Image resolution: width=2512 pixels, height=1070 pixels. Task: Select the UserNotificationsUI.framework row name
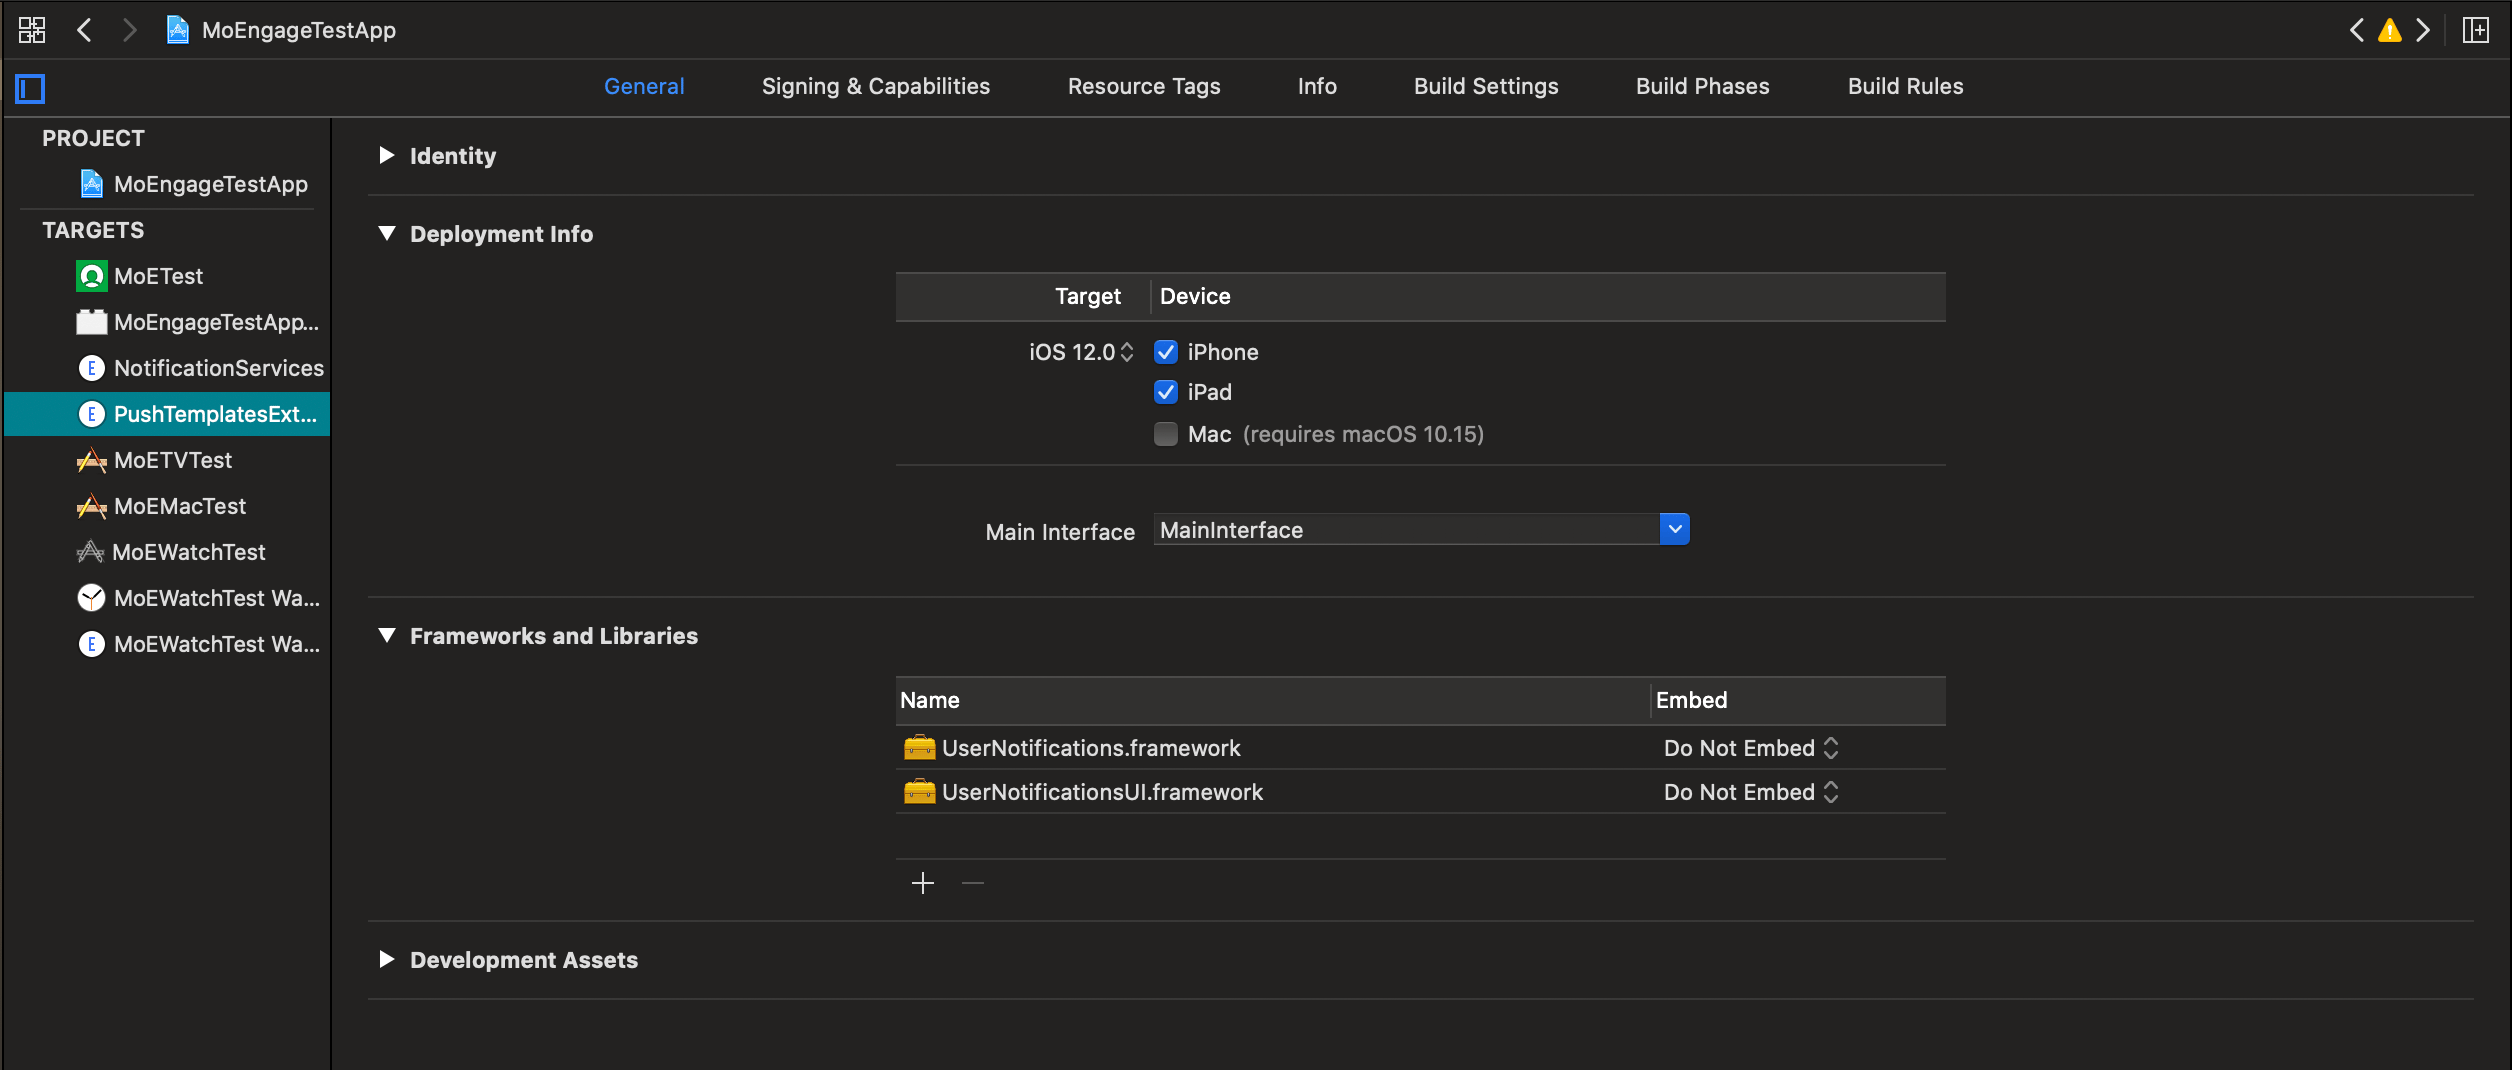[1102, 792]
